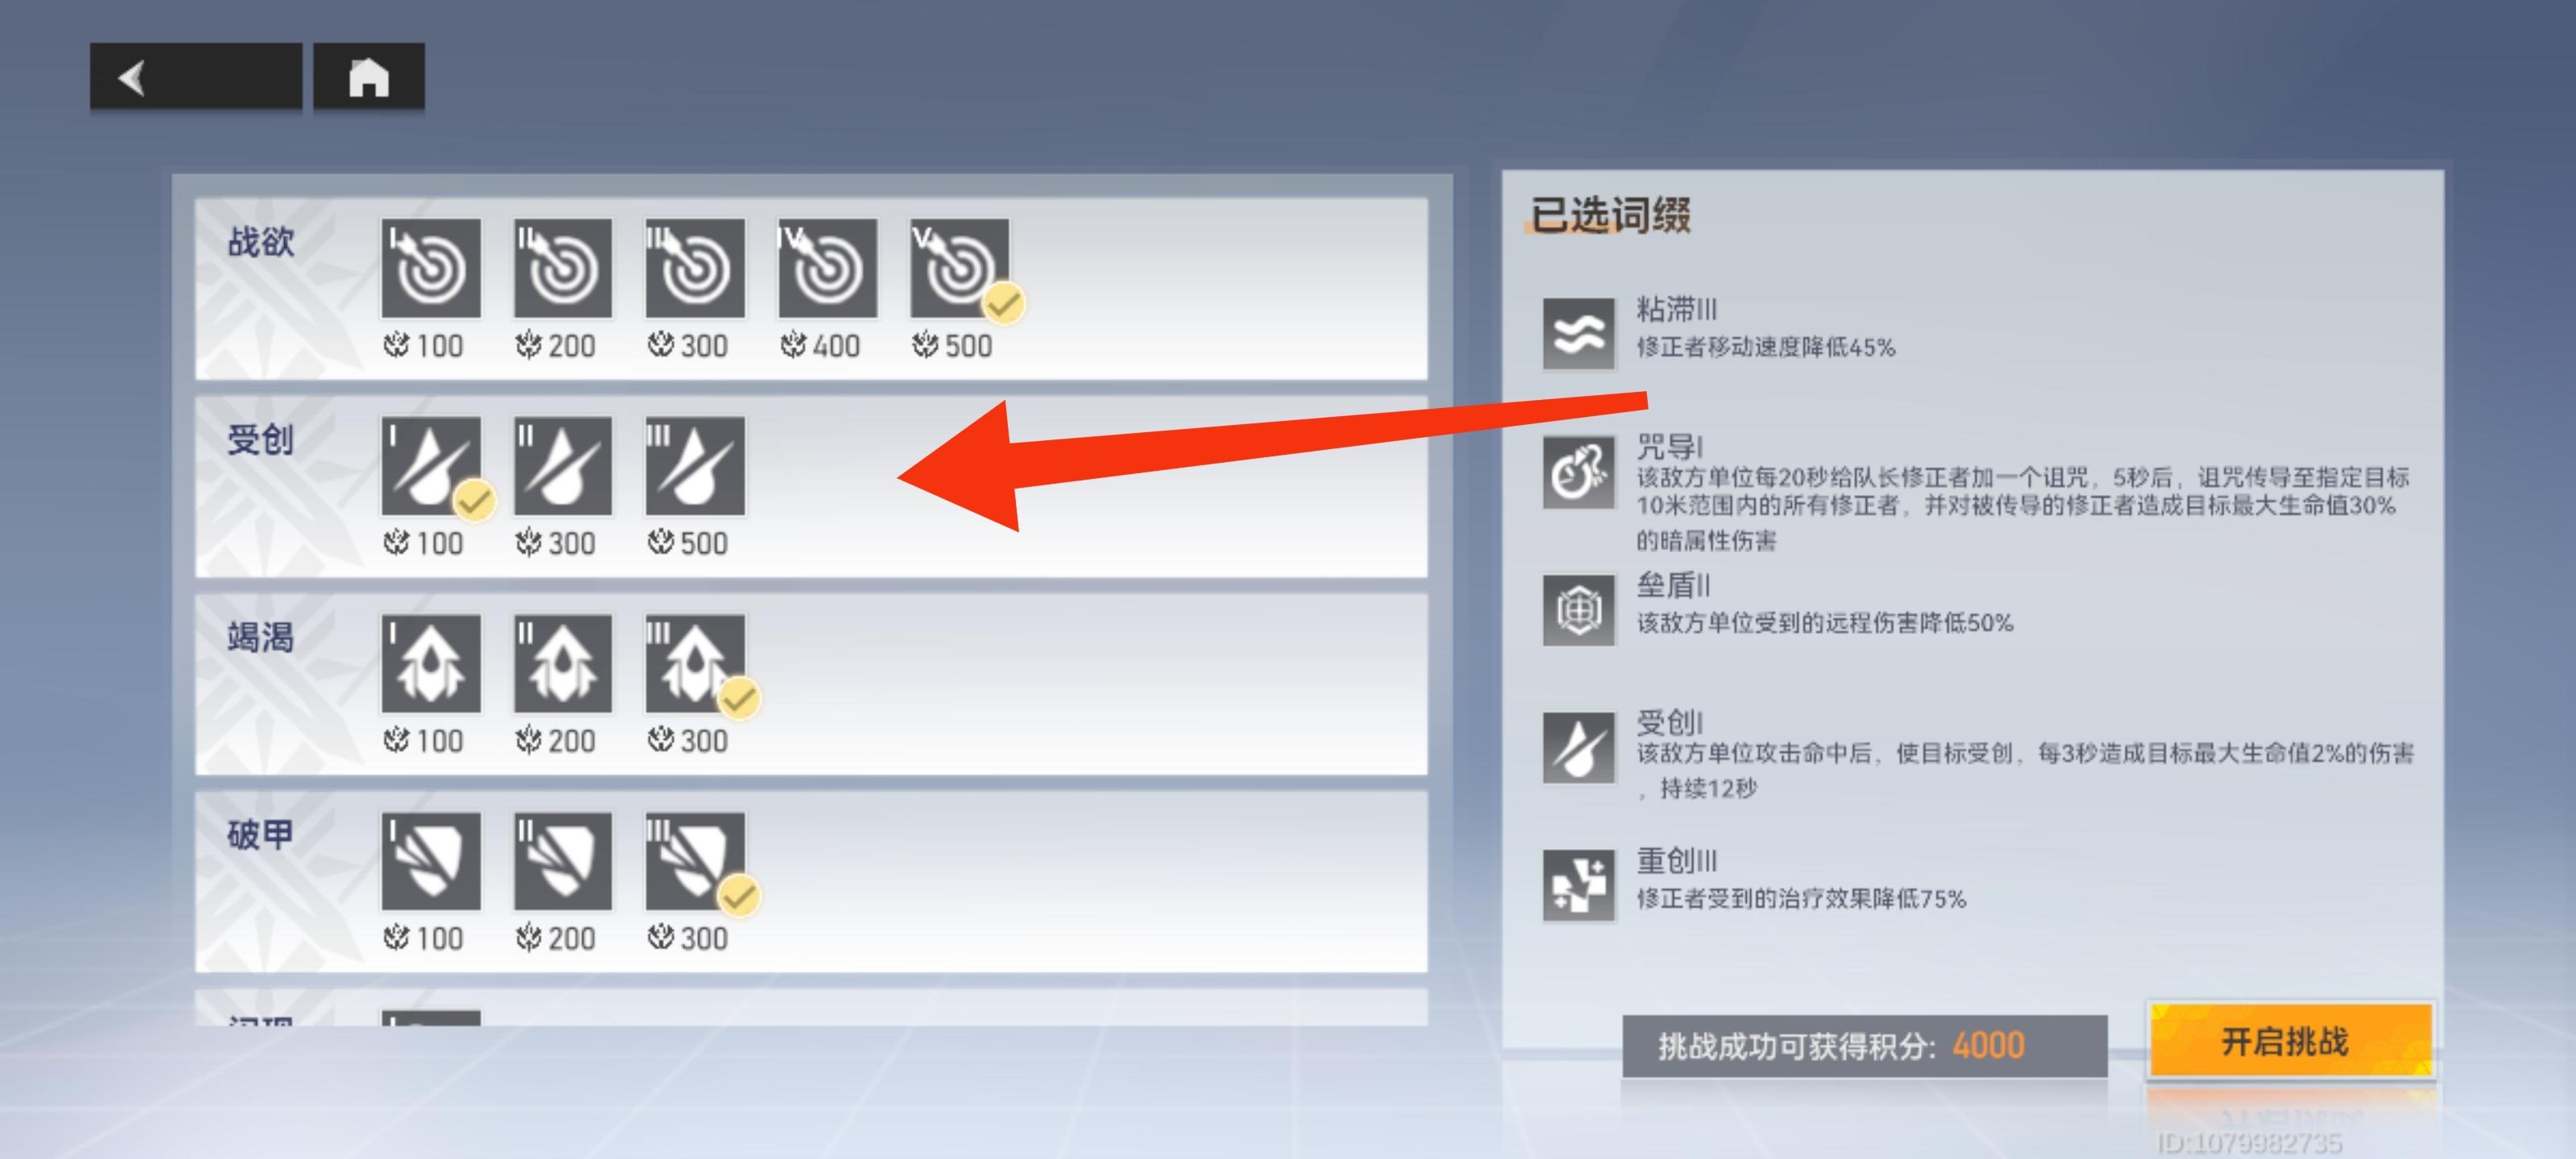Select 战欲 level I affix icon

[431, 268]
